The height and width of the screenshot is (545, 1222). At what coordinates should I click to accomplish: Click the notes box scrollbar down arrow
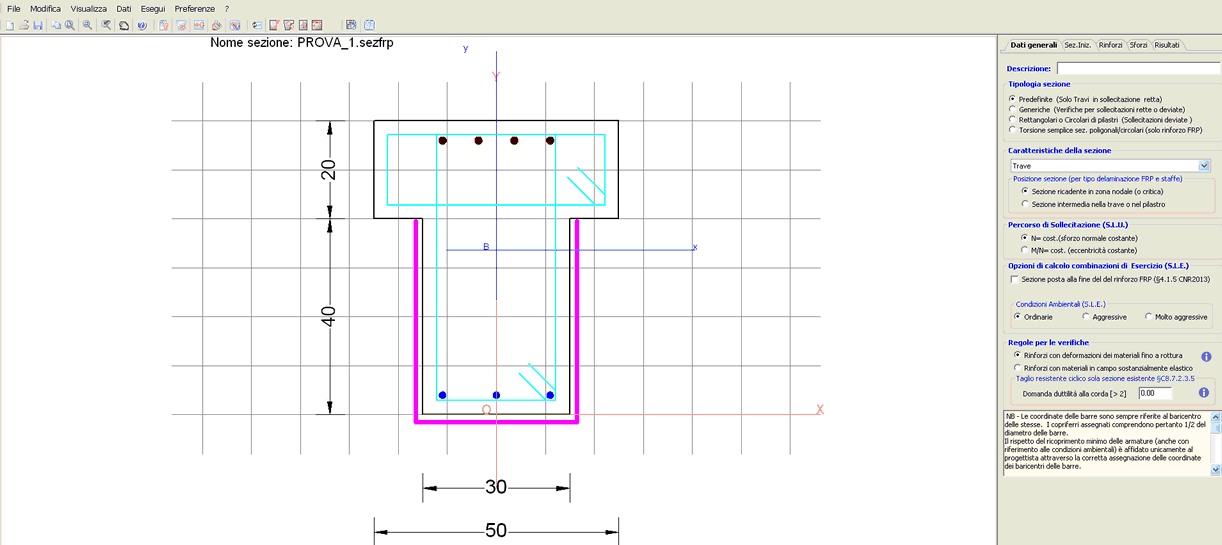tap(1216, 470)
